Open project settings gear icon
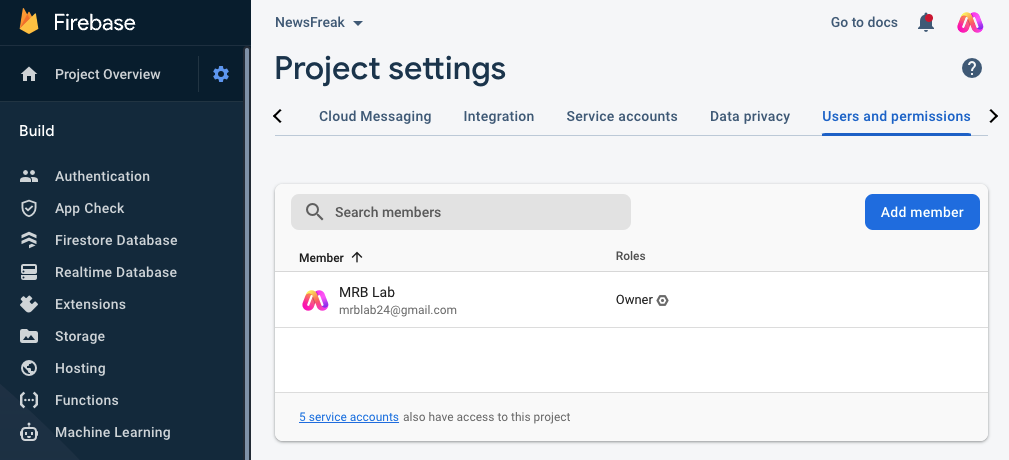1009x460 pixels. (x=221, y=74)
